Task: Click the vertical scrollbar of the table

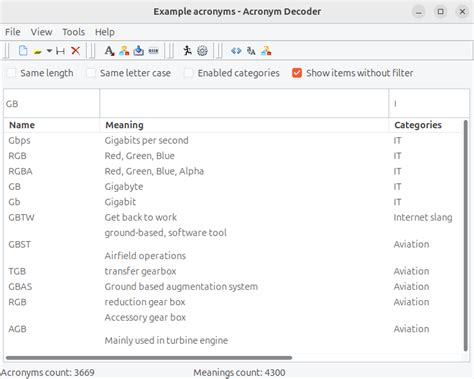Action: 466,235
